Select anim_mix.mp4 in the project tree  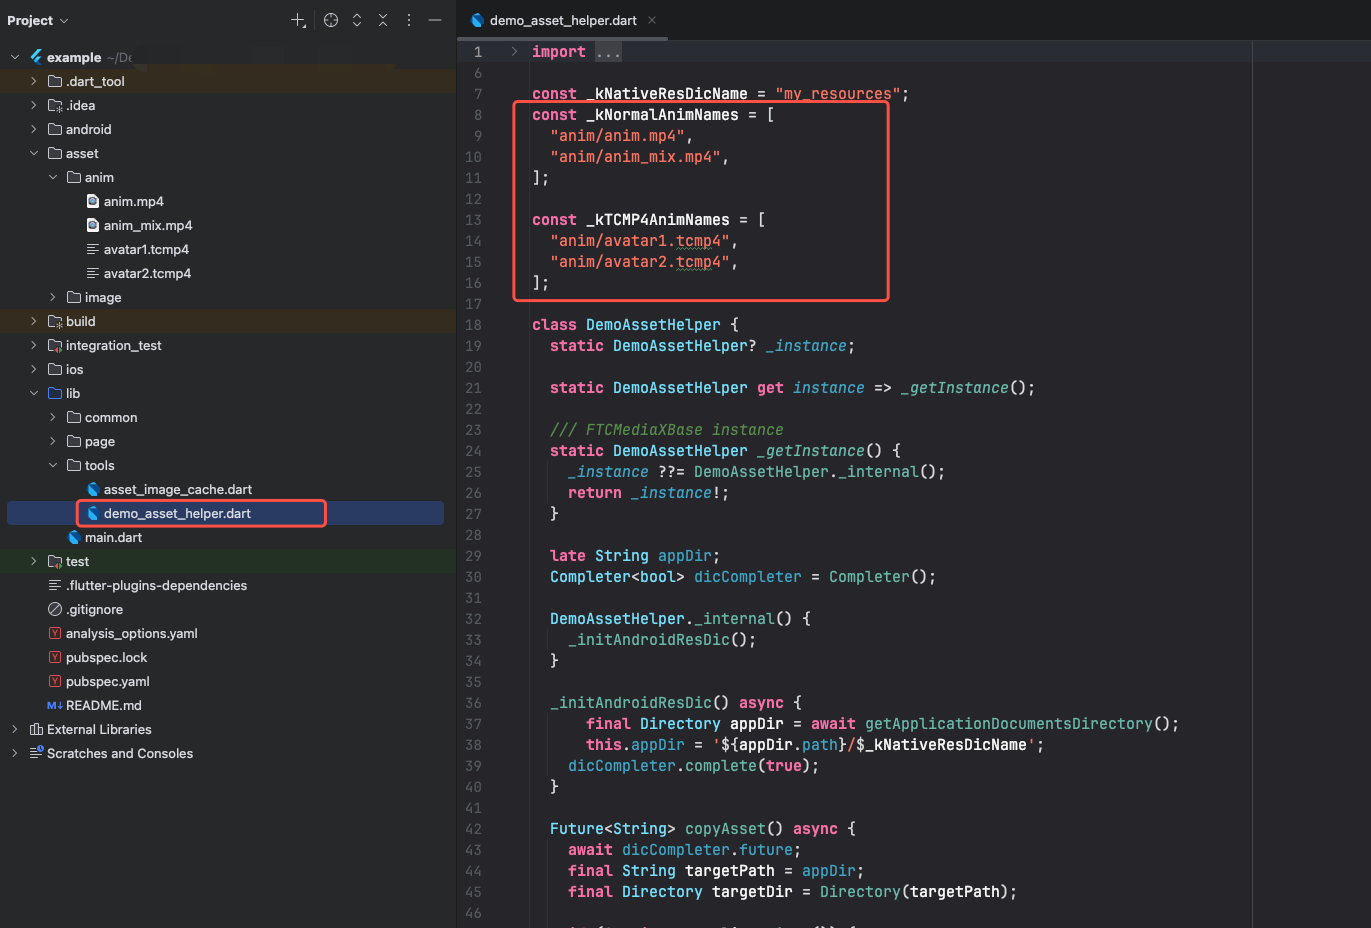(x=147, y=225)
